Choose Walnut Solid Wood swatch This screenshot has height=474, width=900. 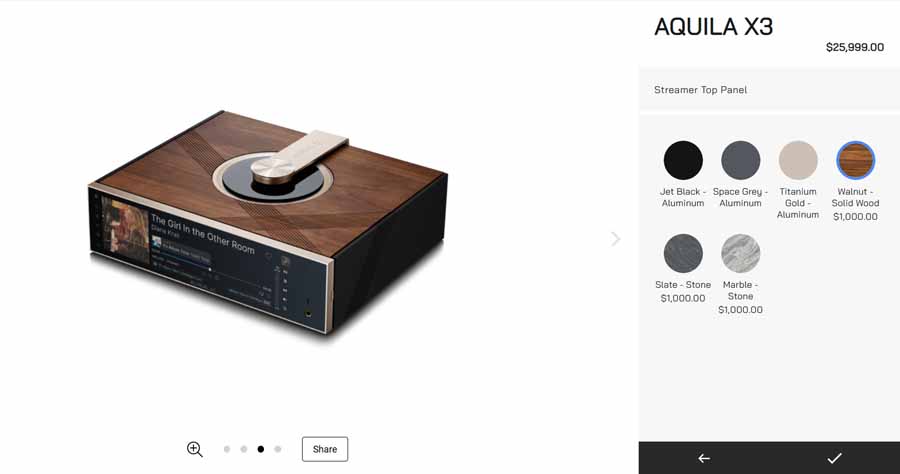point(855,160)
